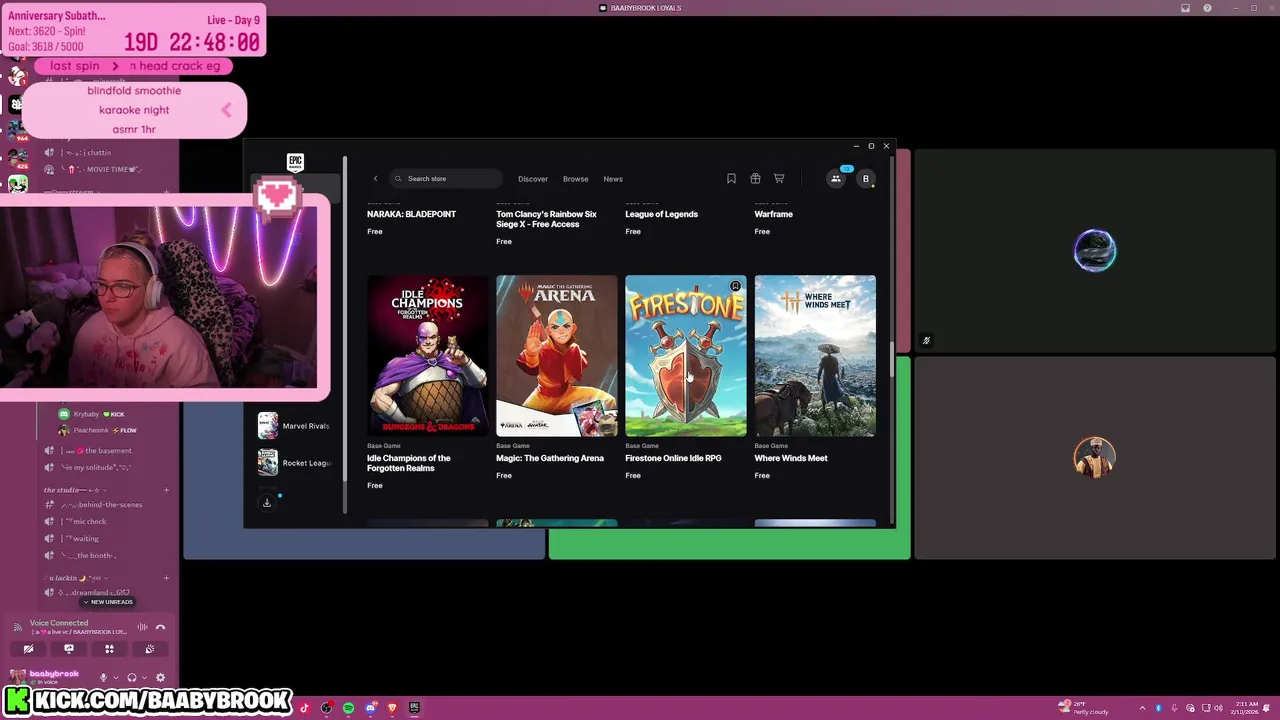Show hidden system tray icons
This screenshot has height=720, width=1280.
tap(1142, 708)
